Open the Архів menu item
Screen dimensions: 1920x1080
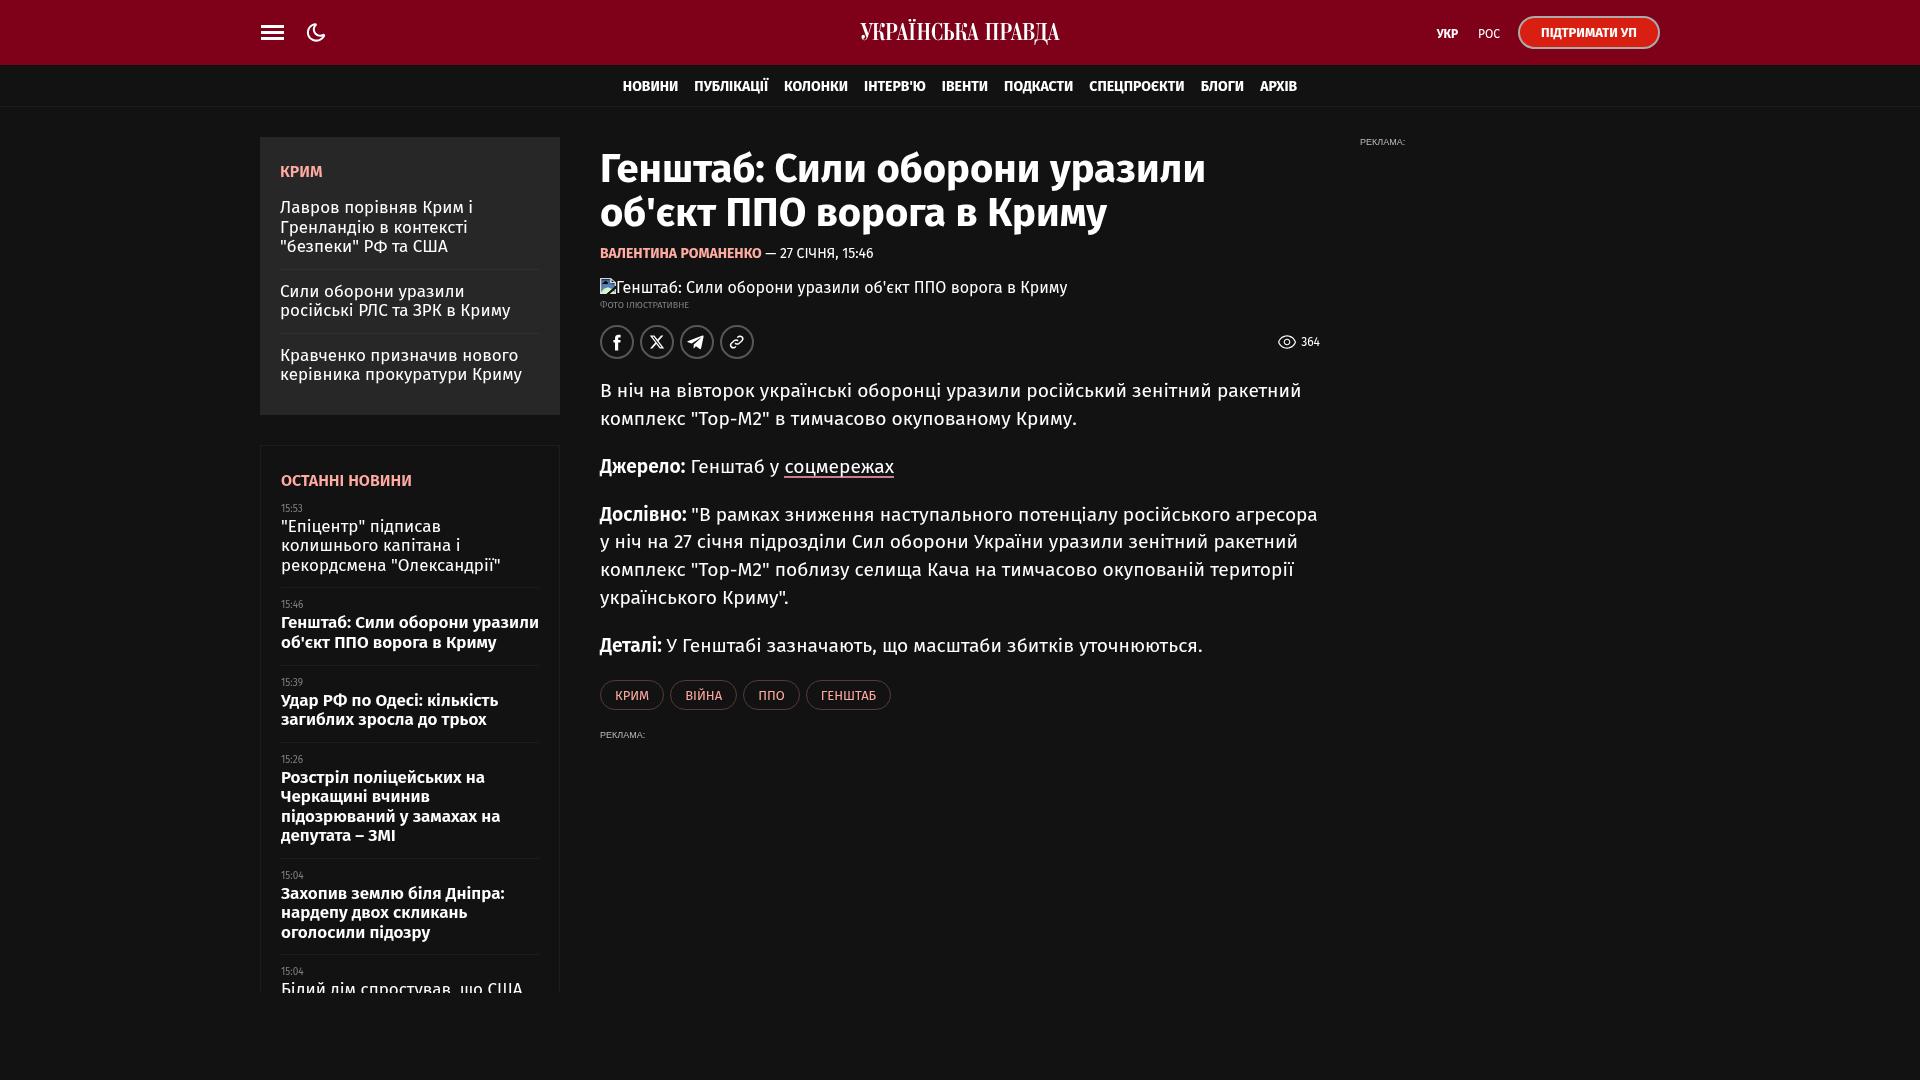click(x=1278, y=87)
